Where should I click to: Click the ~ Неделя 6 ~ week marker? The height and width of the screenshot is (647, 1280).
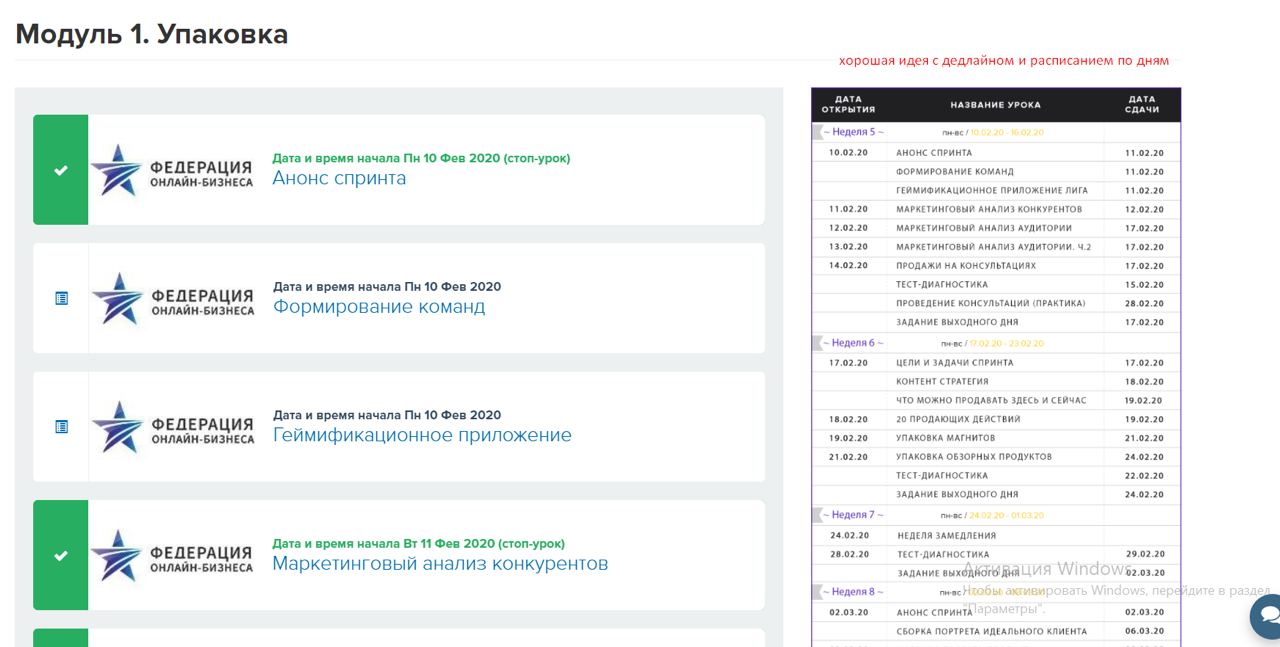pyautogui.click(x=854, y=343)
